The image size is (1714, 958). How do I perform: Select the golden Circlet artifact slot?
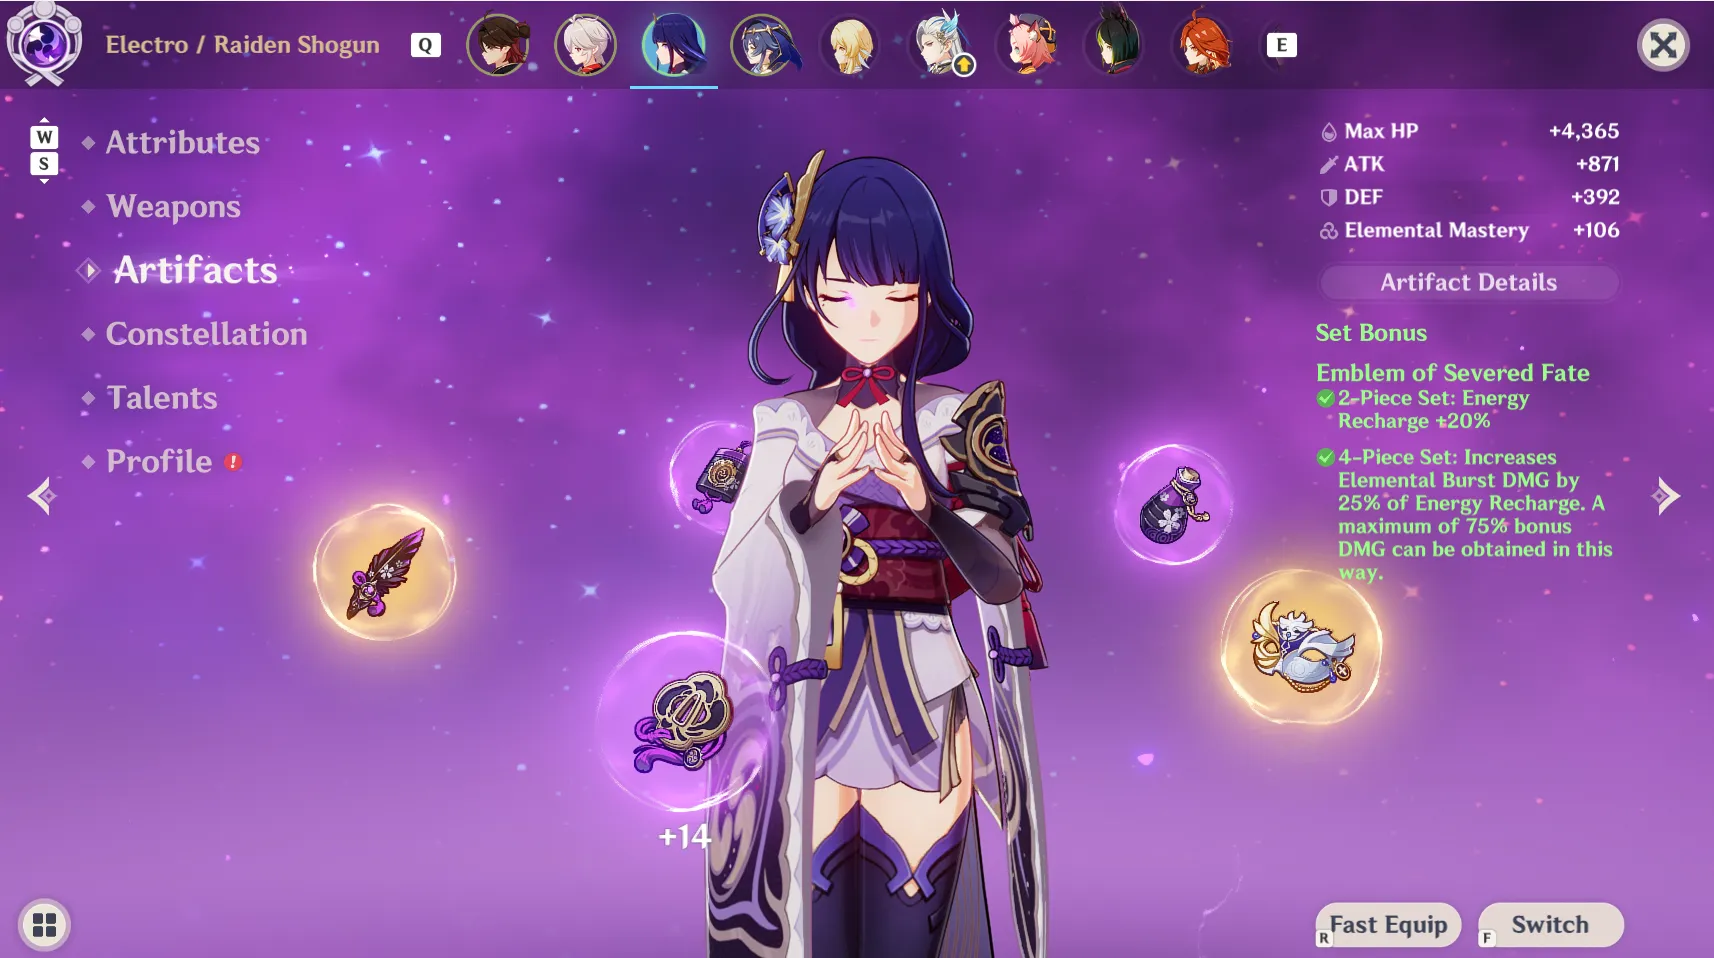(x=1301, y=647)
